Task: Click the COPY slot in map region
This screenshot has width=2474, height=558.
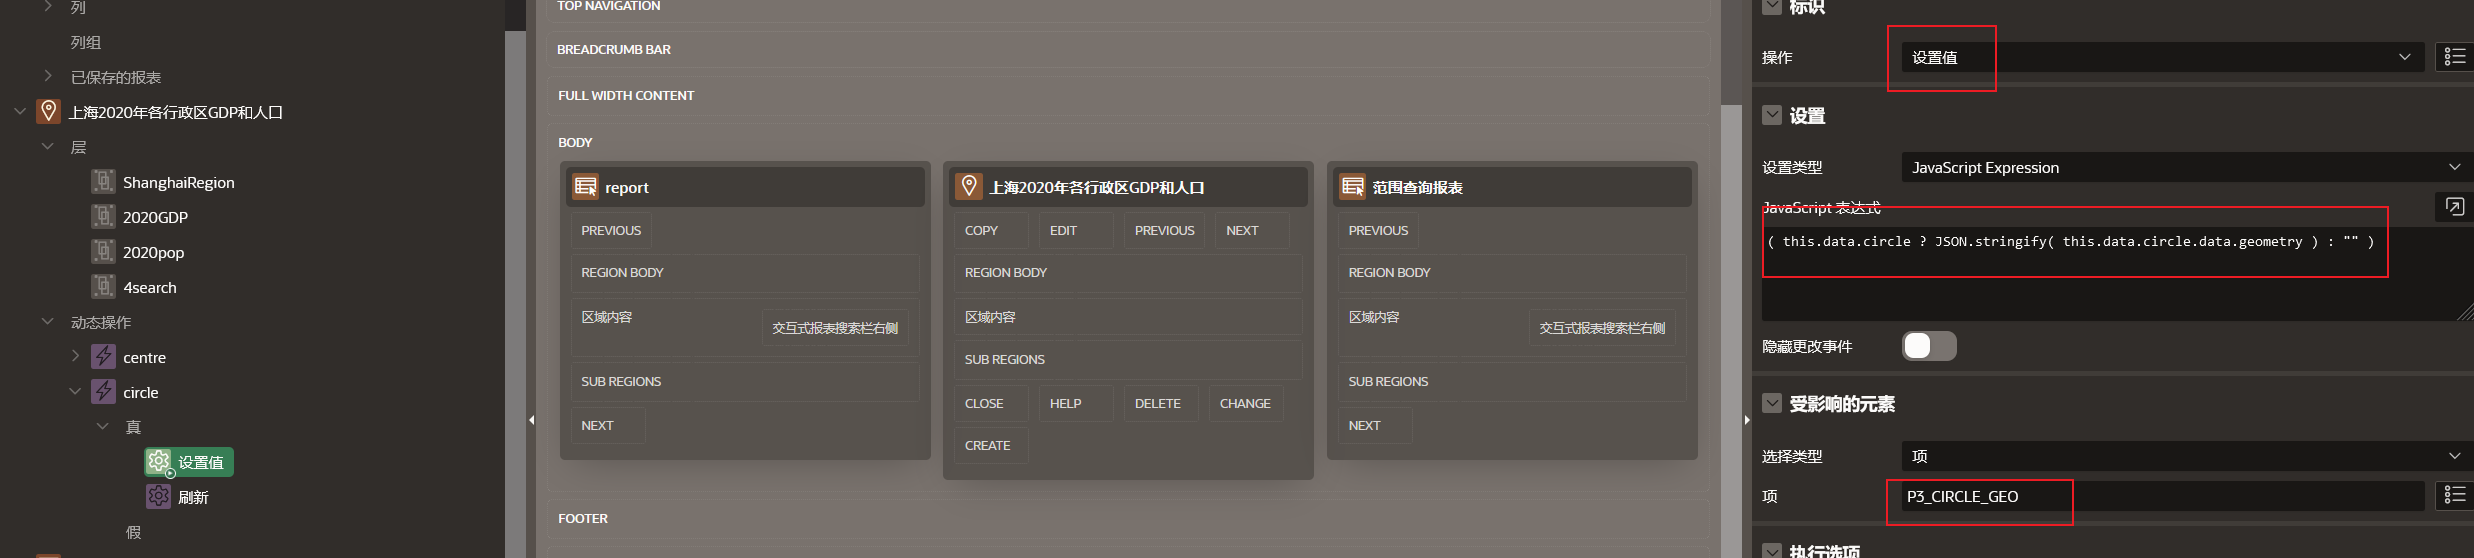Action: [x=990, y=230]
